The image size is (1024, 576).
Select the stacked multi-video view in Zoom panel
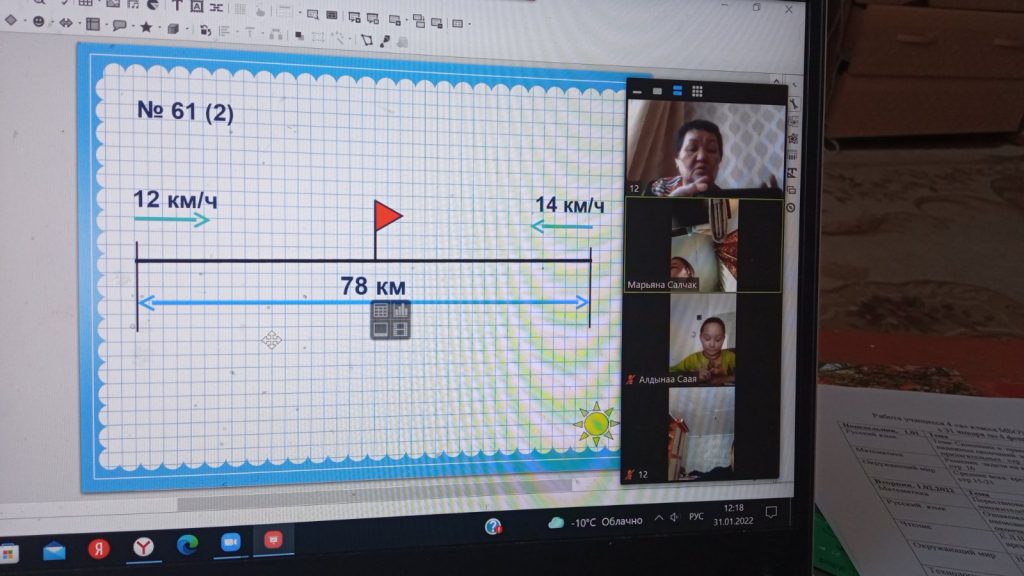pos(677,91)
